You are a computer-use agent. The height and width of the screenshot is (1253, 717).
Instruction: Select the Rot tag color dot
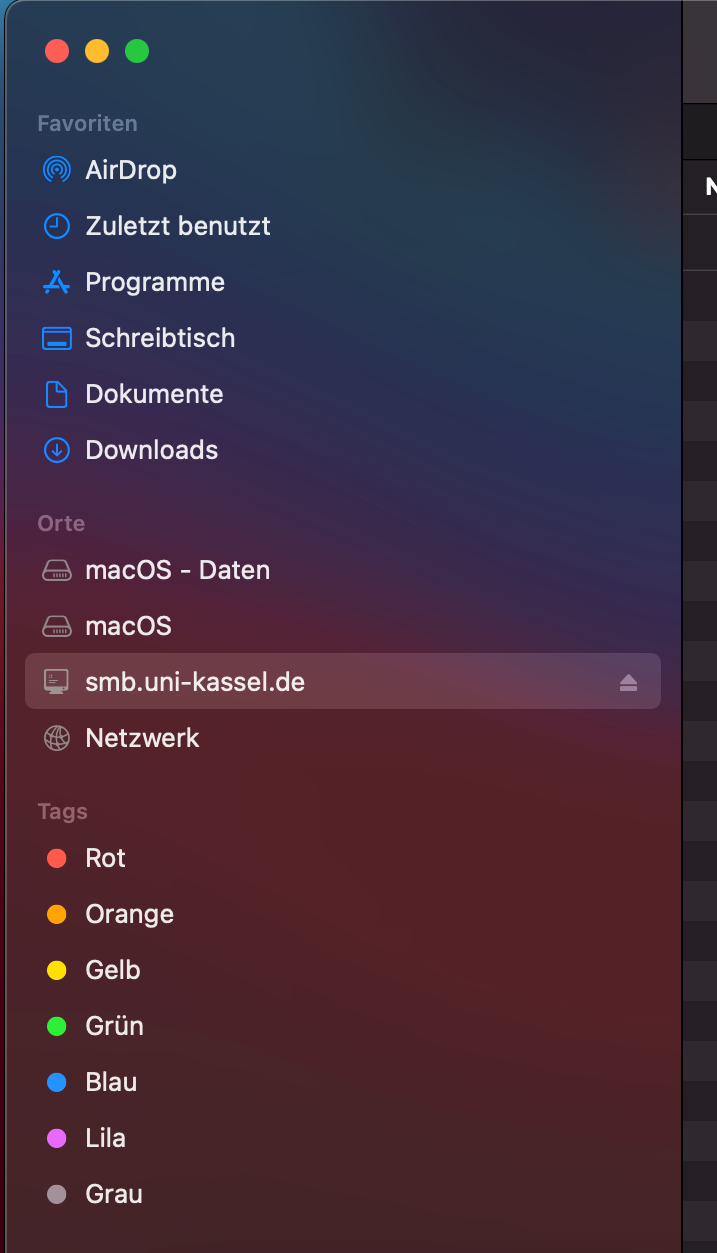pyautogui.click(x=57, y=858)
